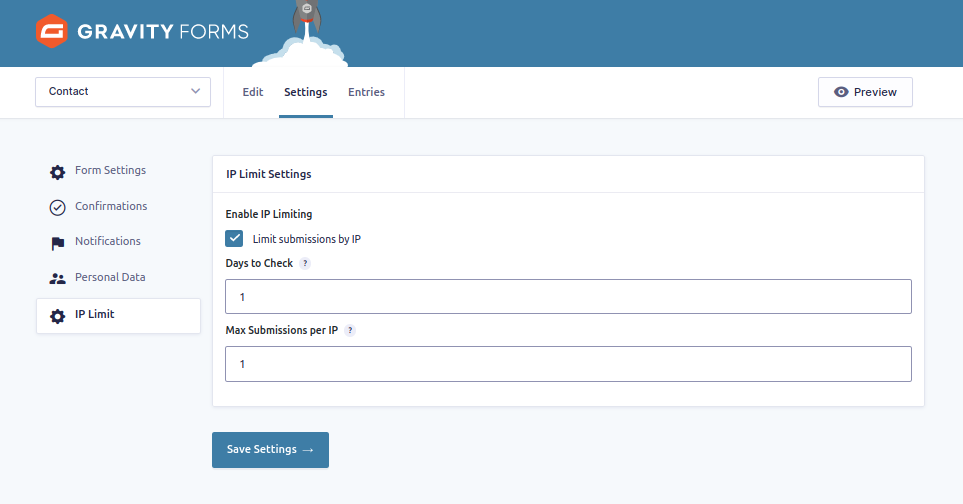The height and width of the screenshot is (504, 963).
Task: Open the Contact form switcher dropdown
Action: tap(123, 92)
